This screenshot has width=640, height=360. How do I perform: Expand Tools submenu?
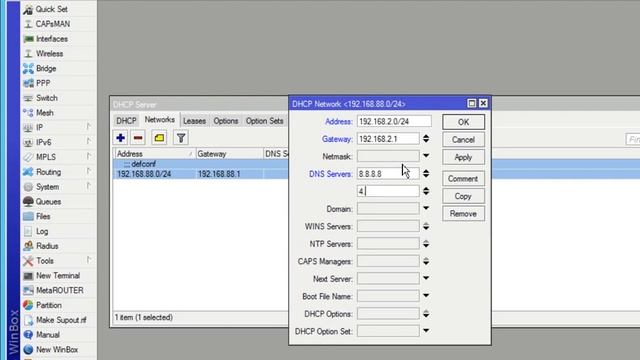pyautogui.click(x=89, y=260)
